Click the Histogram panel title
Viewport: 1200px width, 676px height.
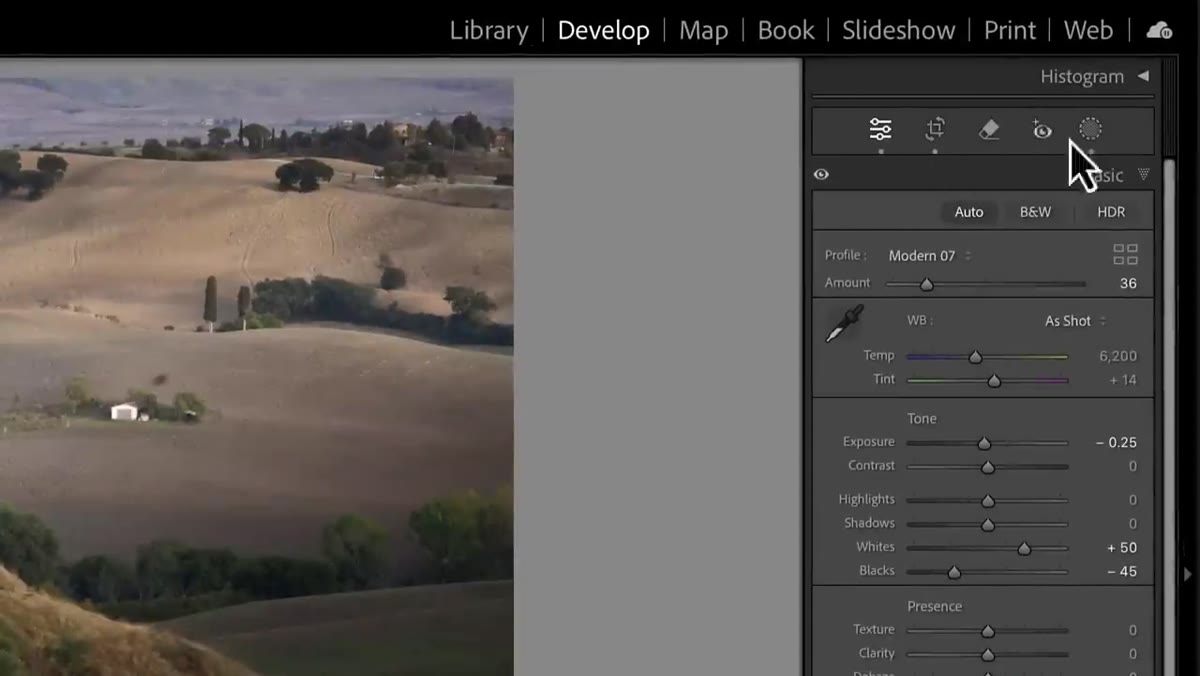coord(1082,76)
